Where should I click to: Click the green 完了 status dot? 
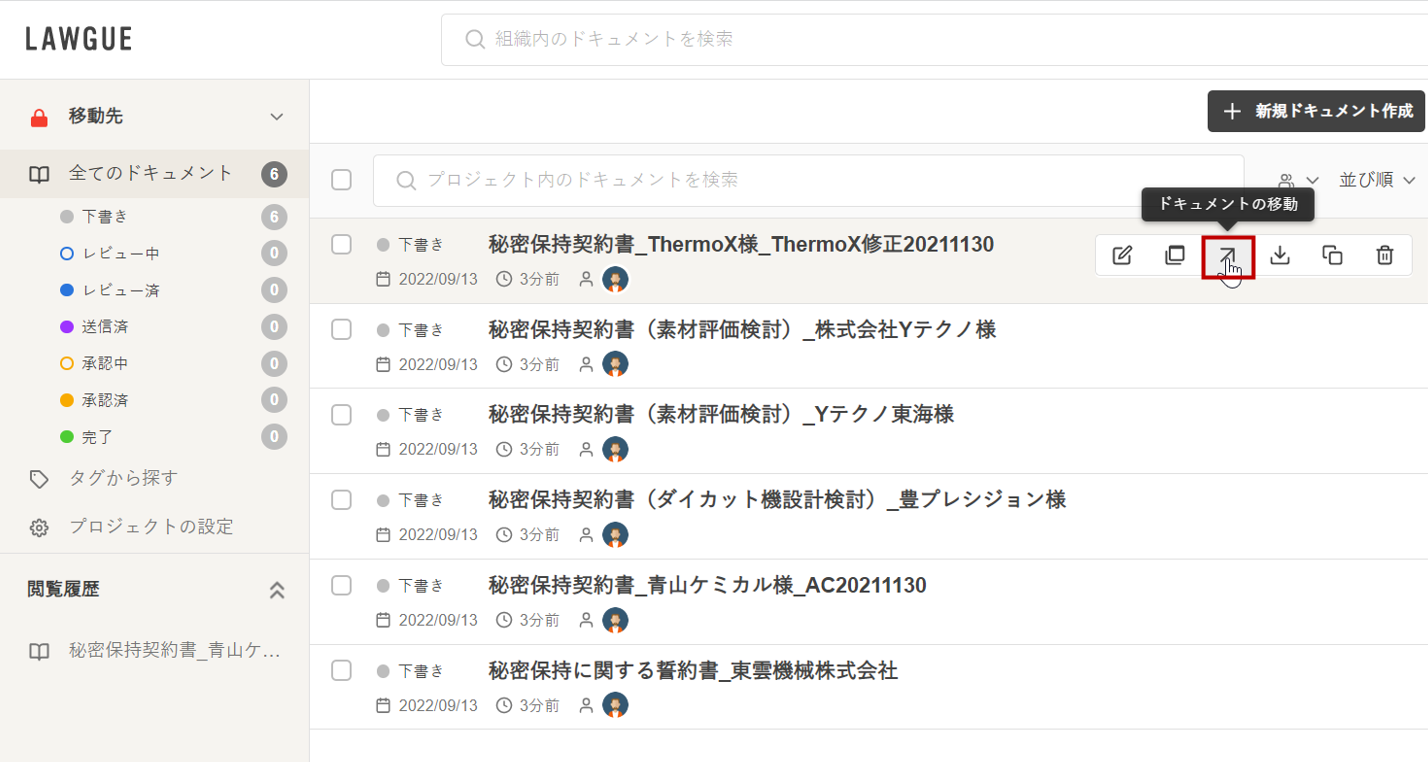67,437
